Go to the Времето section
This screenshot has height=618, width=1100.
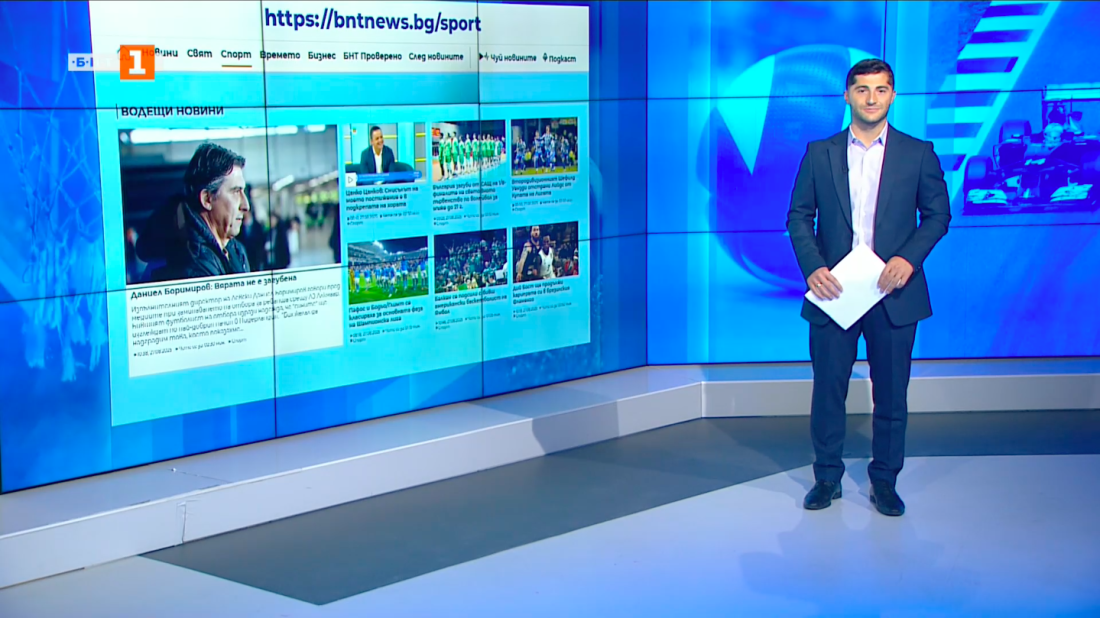[280, 55]
